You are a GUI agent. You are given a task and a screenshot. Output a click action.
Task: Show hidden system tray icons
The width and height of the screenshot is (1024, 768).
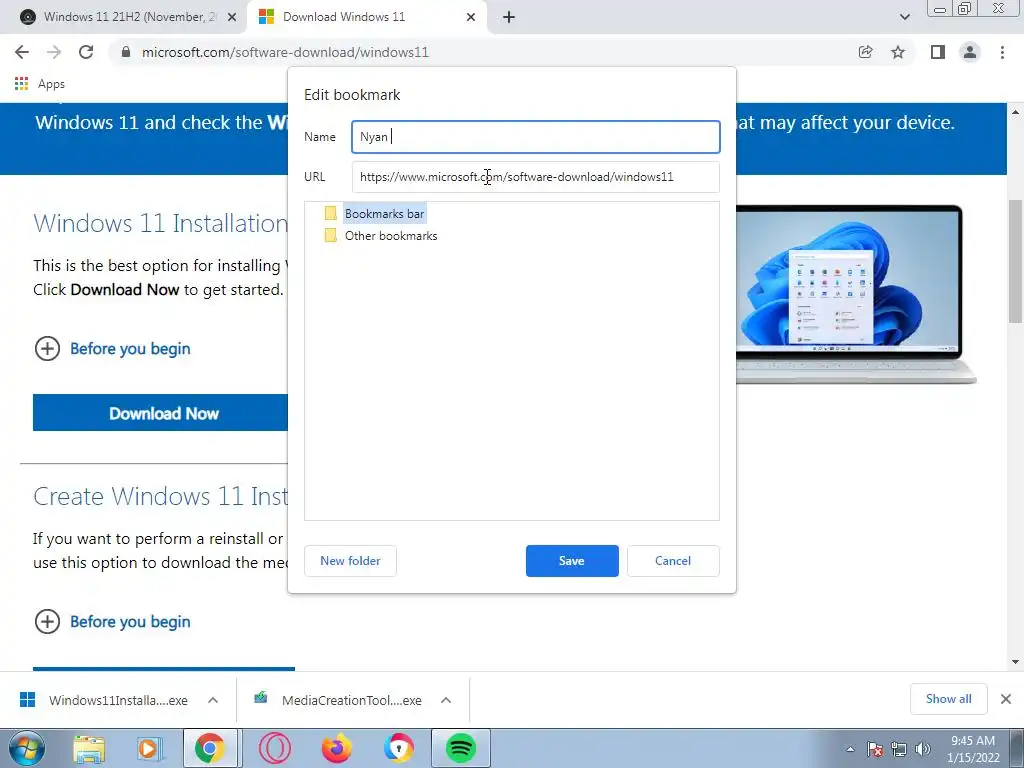coord(850,749)
